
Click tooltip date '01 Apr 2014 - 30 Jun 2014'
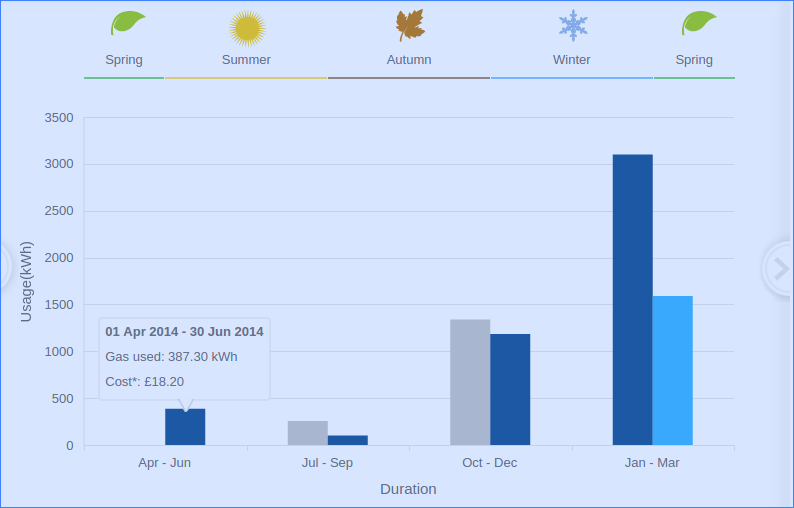[x=184, y=332]
